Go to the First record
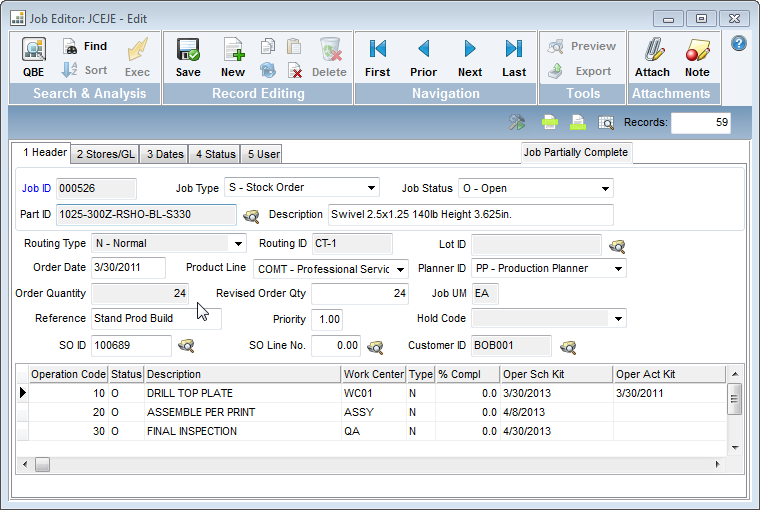760x510 pixels. pyautogui.click(x=378, y=58)
